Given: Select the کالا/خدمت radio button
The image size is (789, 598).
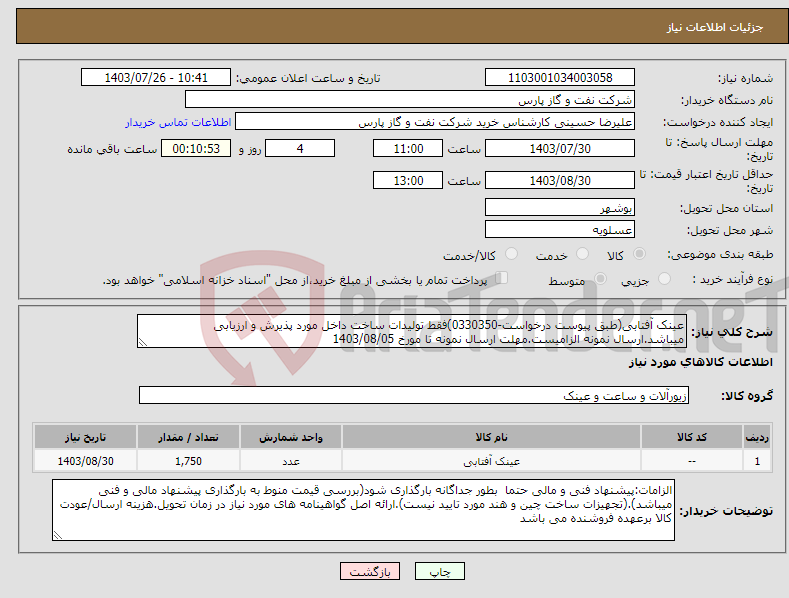Looking at the screenshot, I should pos(511,254).
